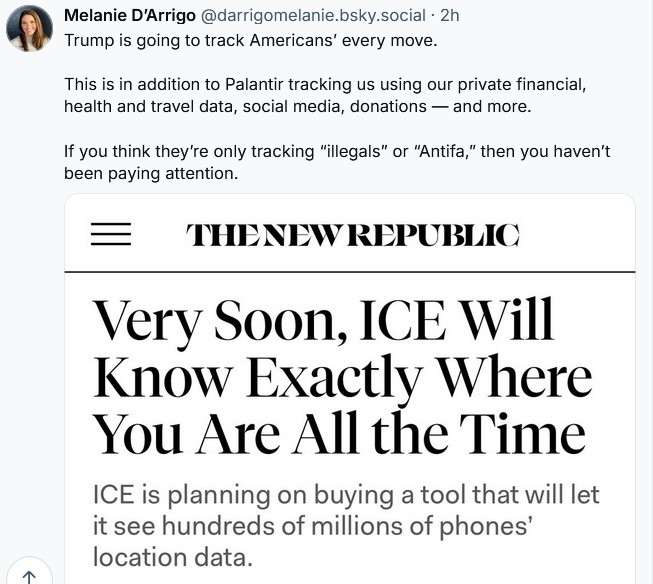Click the 2h post timestamp
This screenshot has height=584, width=653.
point(450,16)
